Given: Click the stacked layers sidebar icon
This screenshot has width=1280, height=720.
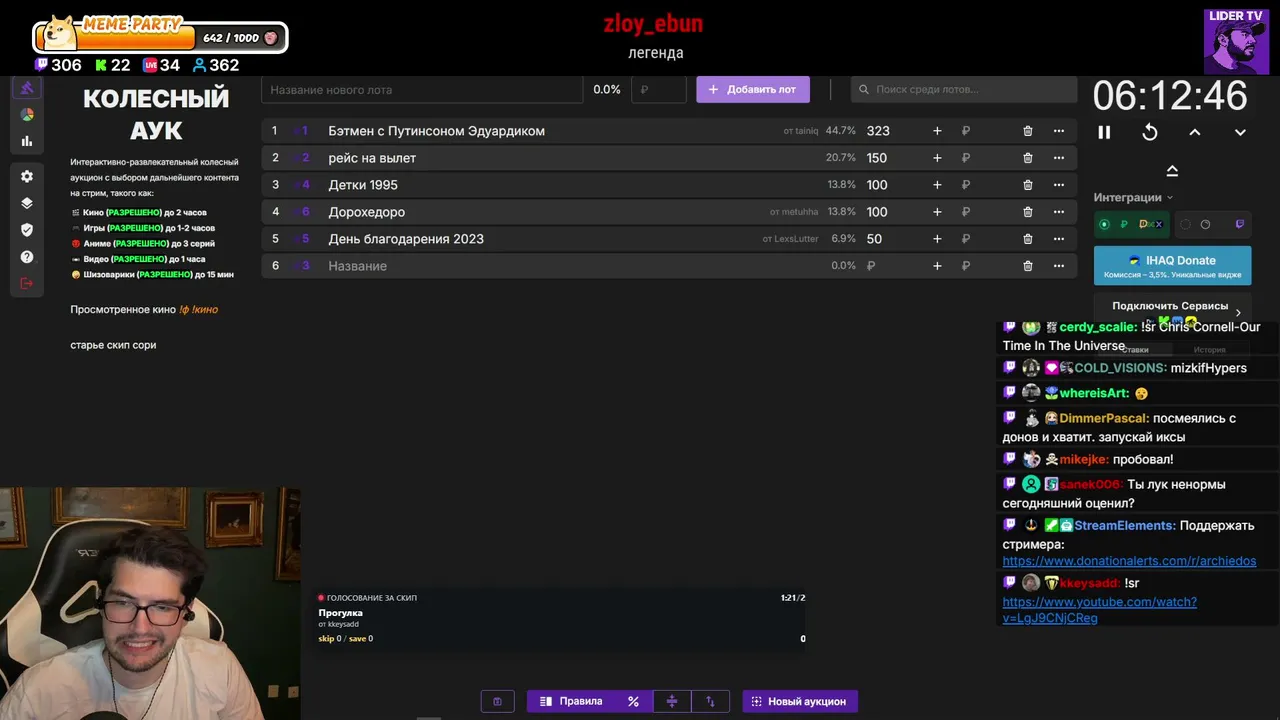Looking at the screenshot, I should click(27, 203).
